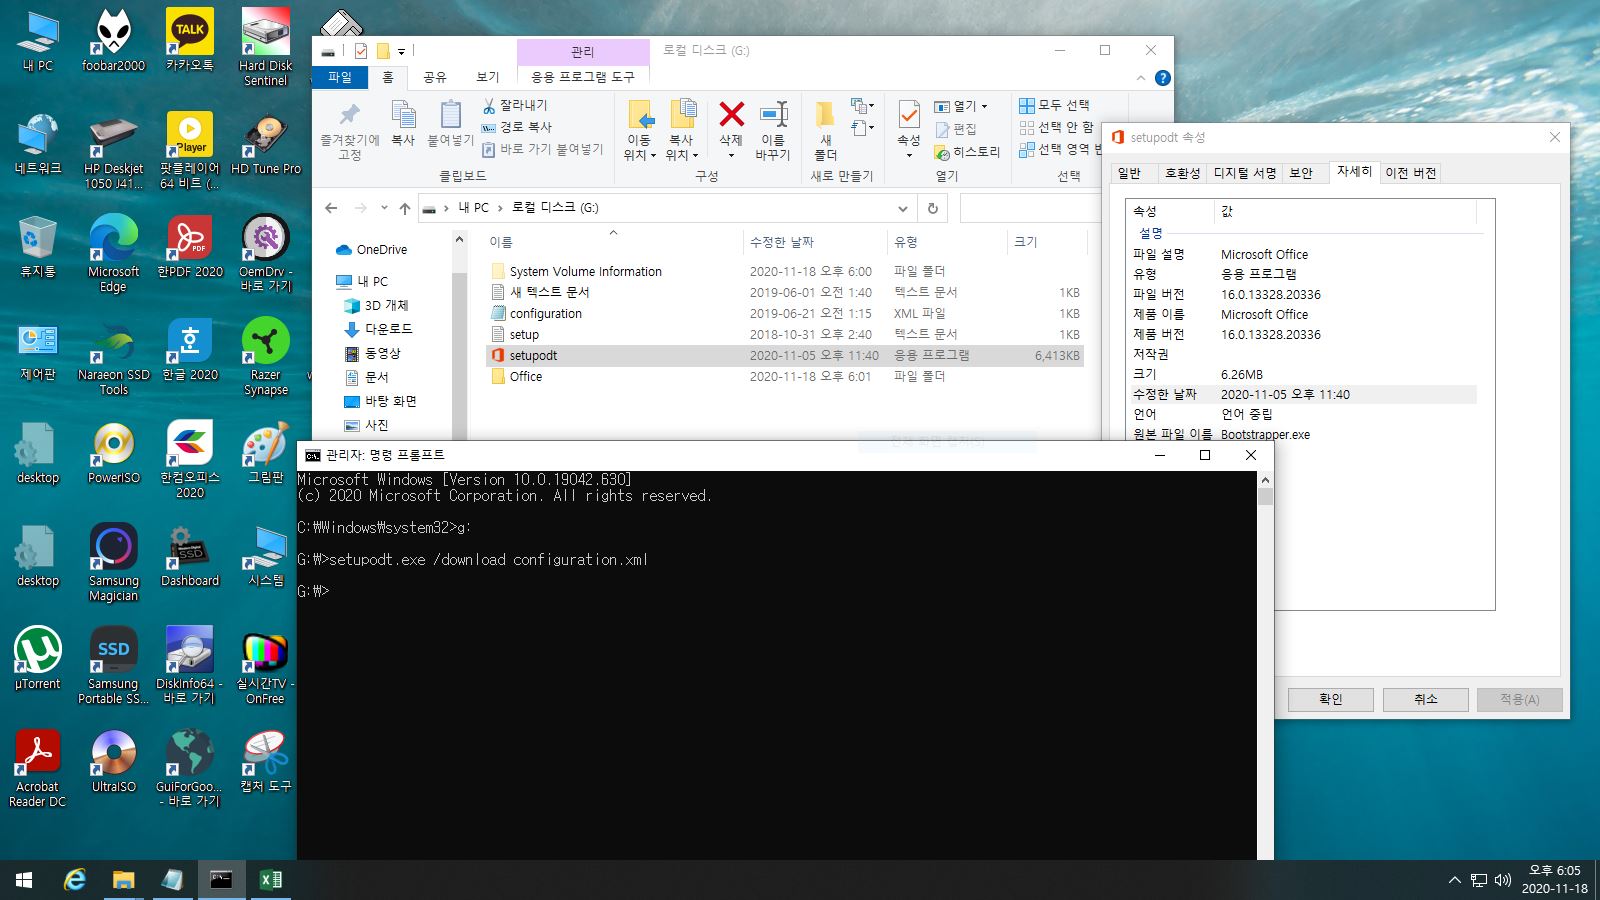Sort files by 이름 column header
The width and height of the screenshot is (1600, 900).
(613, 242)
